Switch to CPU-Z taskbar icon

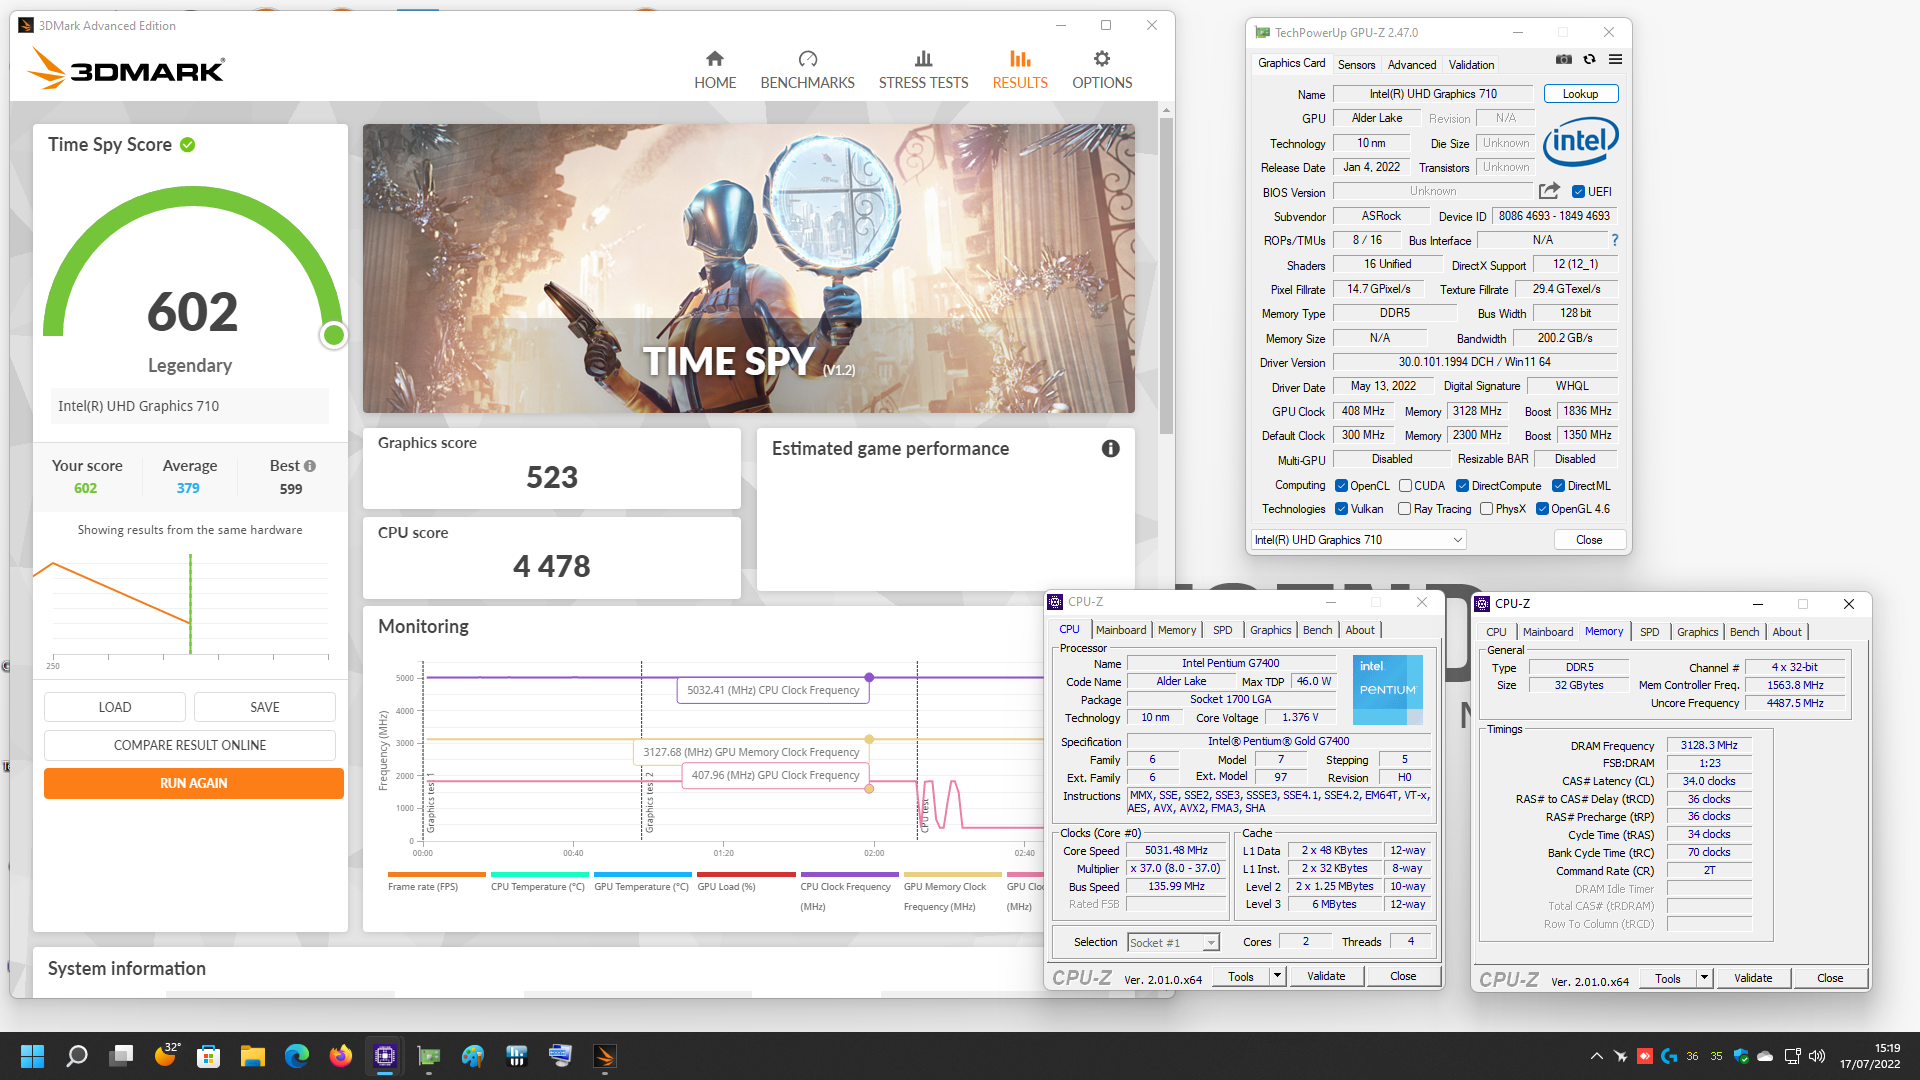click(385, 1056)
